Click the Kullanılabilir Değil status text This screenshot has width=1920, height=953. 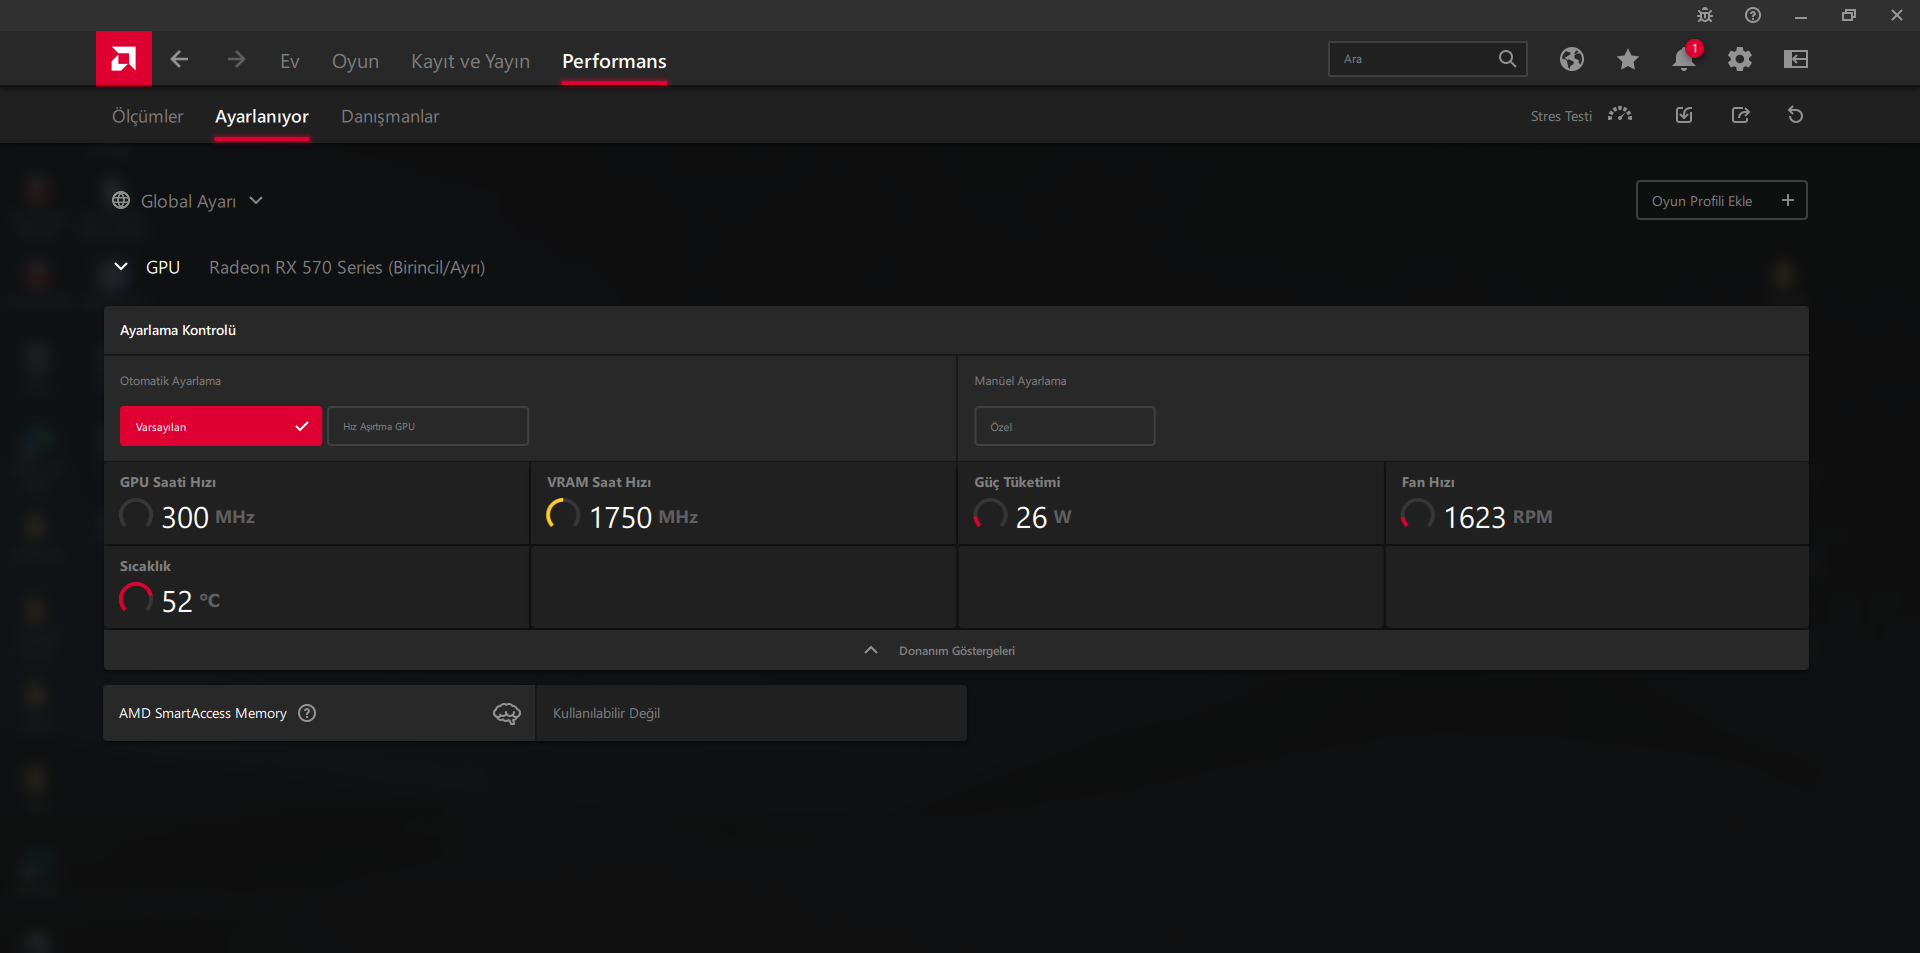pyautogui.click(x=606, y=713)
